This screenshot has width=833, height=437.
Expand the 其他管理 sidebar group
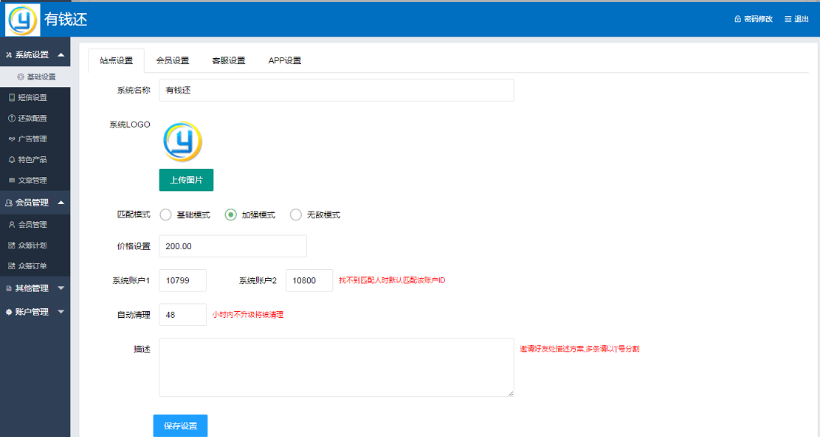[35, 288]
